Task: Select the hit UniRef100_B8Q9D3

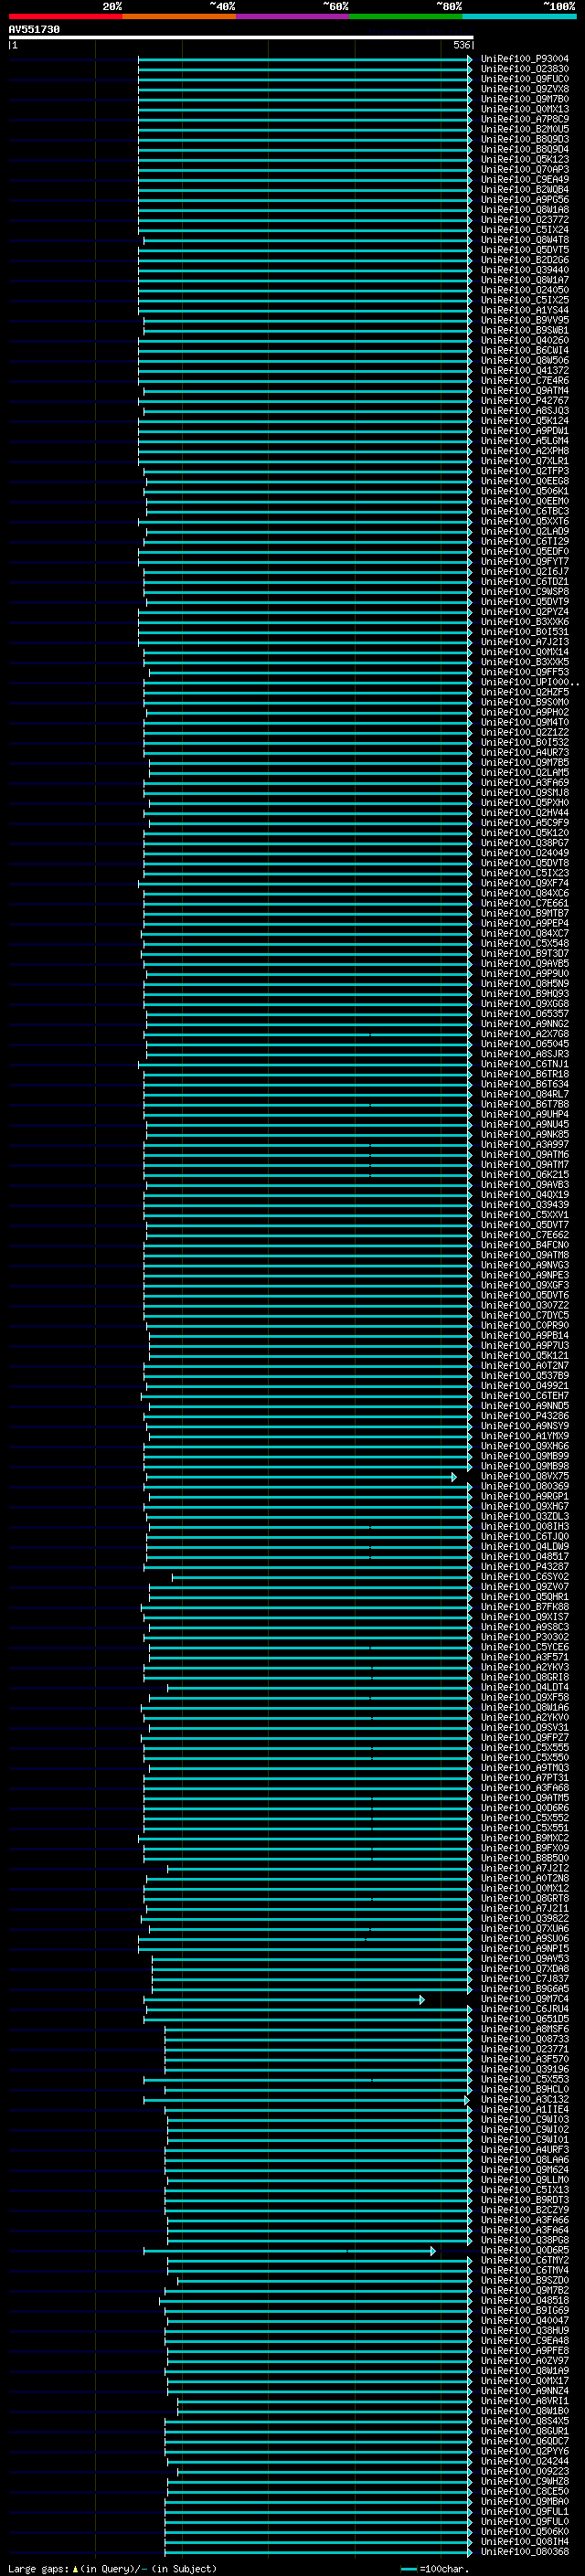Action: (525, 139)
